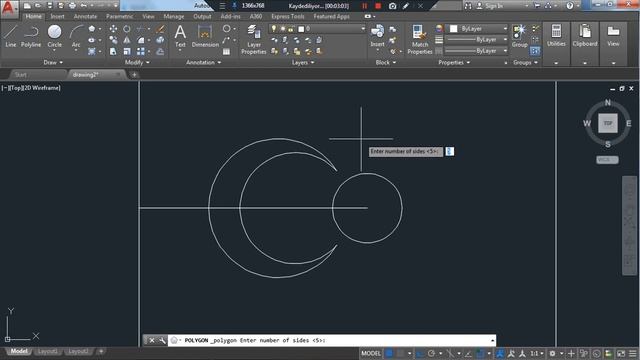Screen dimensions: 640x360
Task: Toggle annotation visibility in status bar
Action: [500, 353]
